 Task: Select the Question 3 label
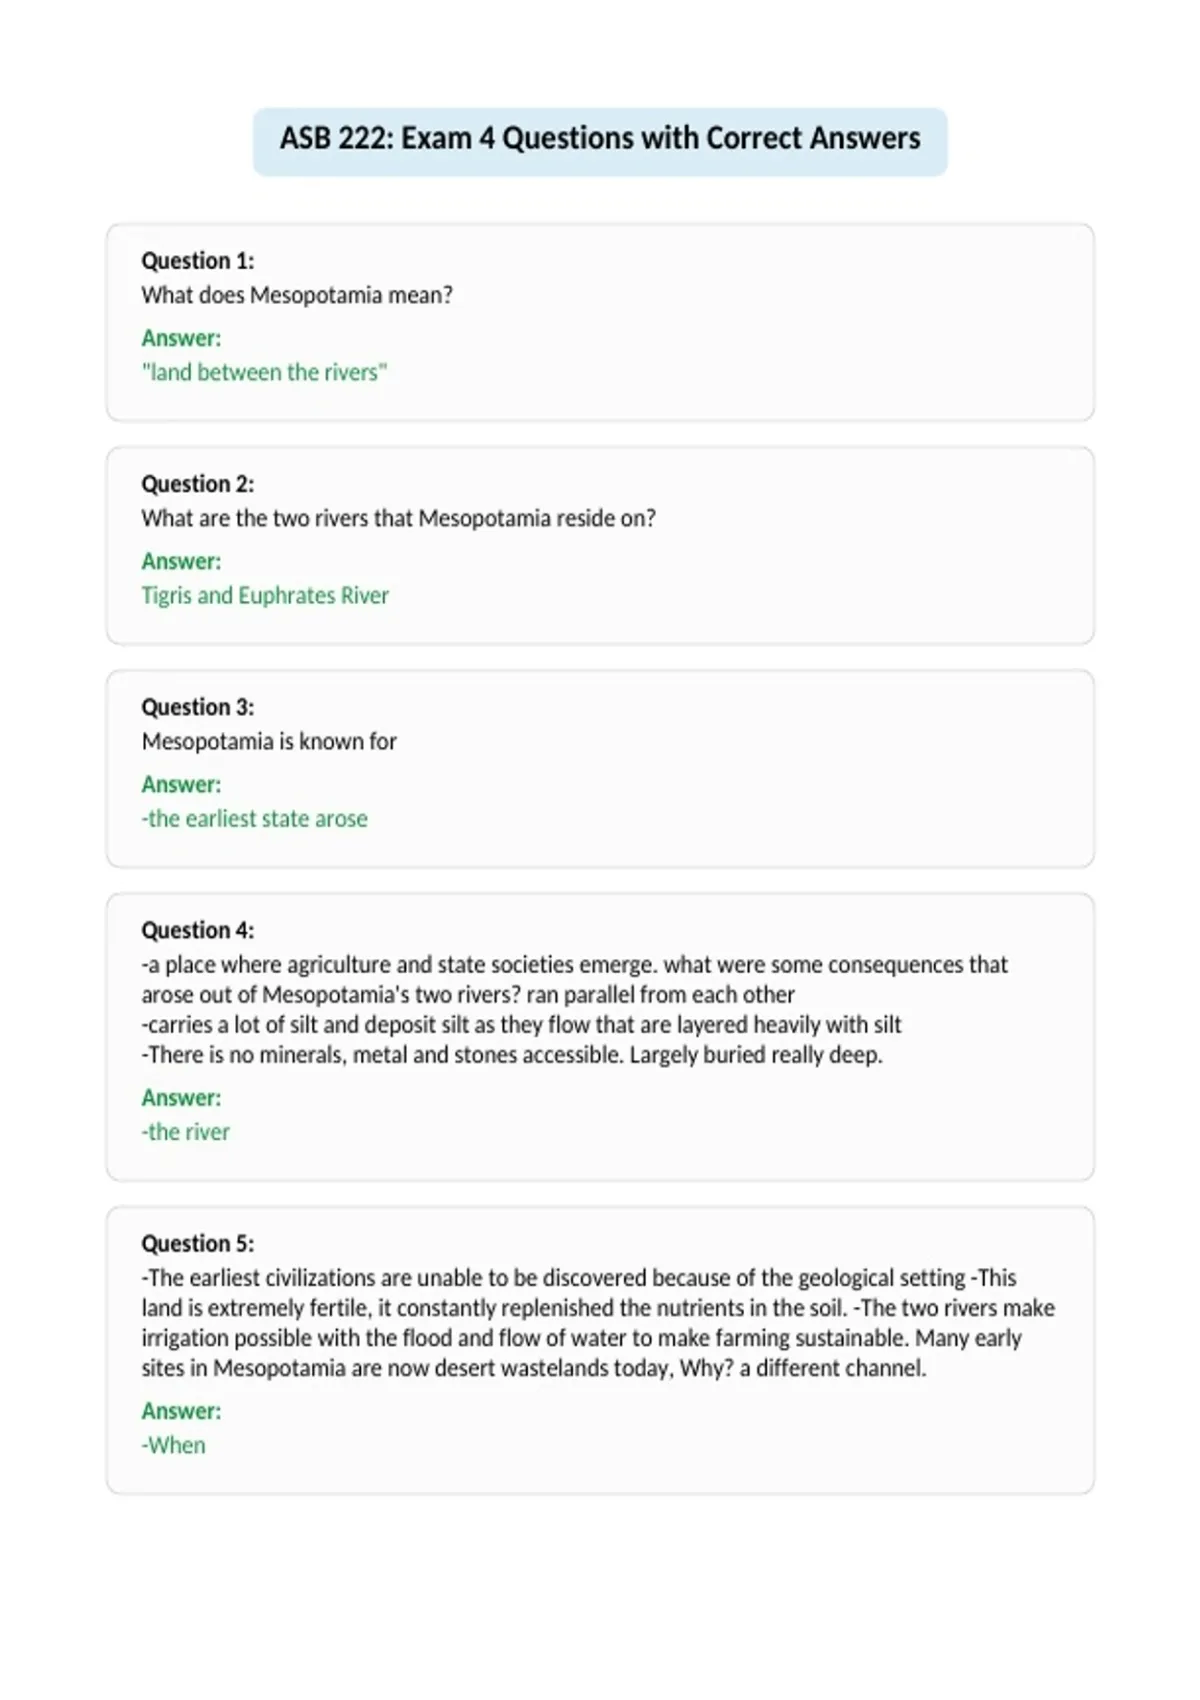click(x=198, y=707)
